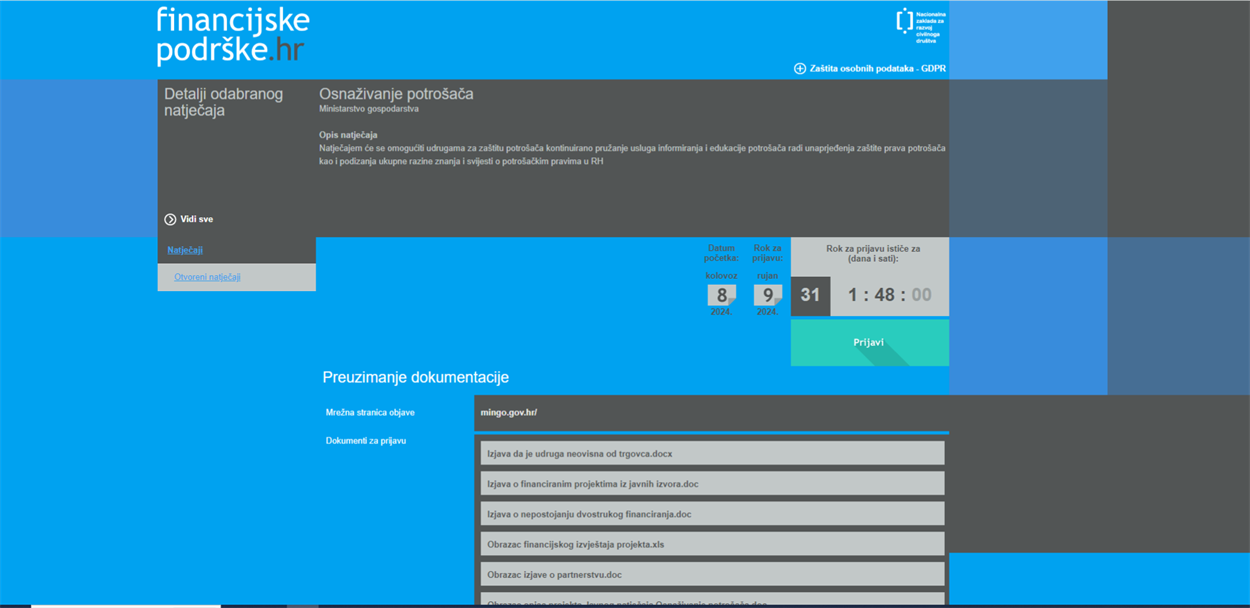Click the countdown timer showing 1 : 48
Image resolution: width=1250 pixels, height=608 pixels.
[x=889, y=296]
